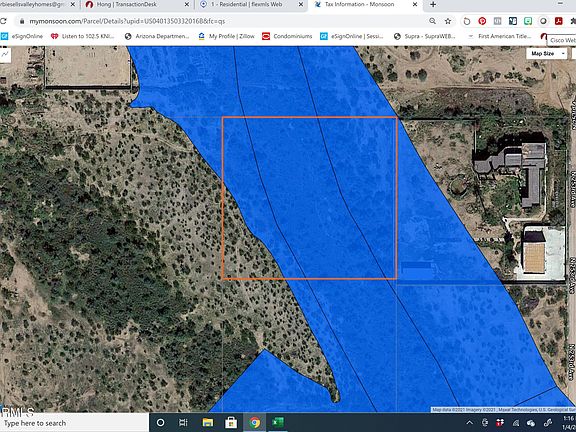Open File Explorer from taskbar
This screenshot has height=432, width=576.
coord(208,423)
